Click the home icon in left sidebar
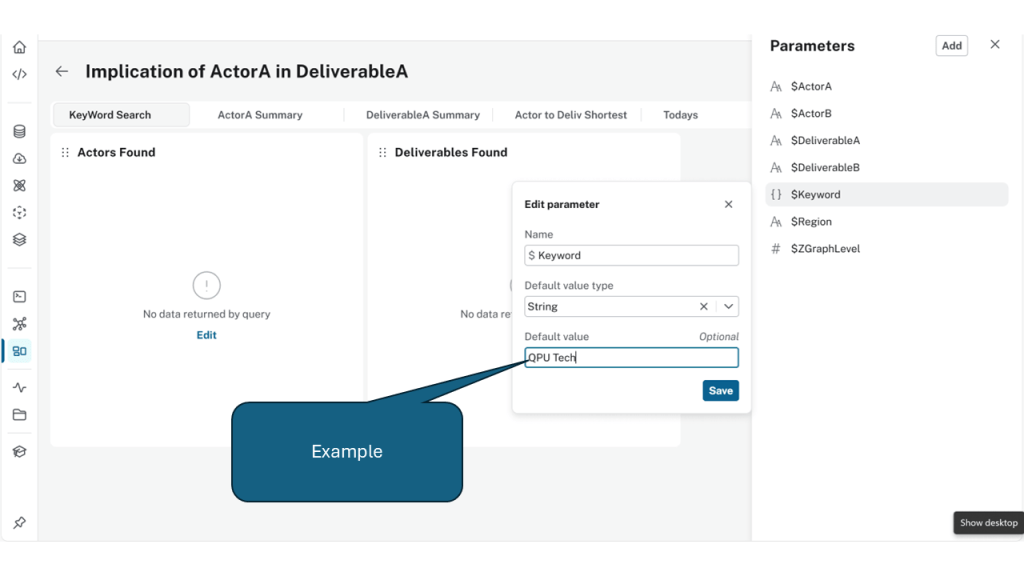The image size is (1024, 576). coord(19,47)
